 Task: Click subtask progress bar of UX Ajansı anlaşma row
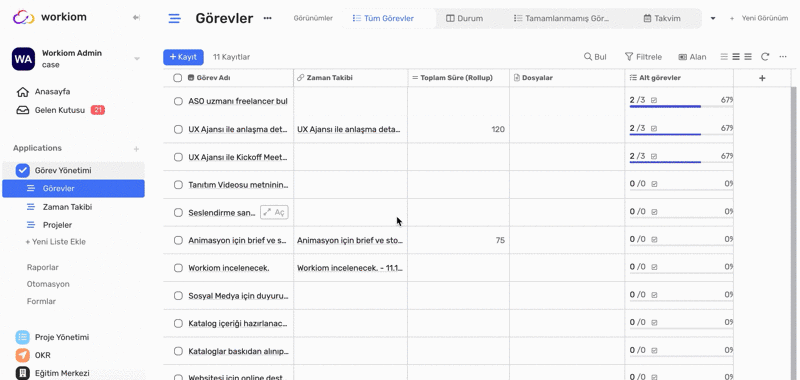tap(681, 134)
